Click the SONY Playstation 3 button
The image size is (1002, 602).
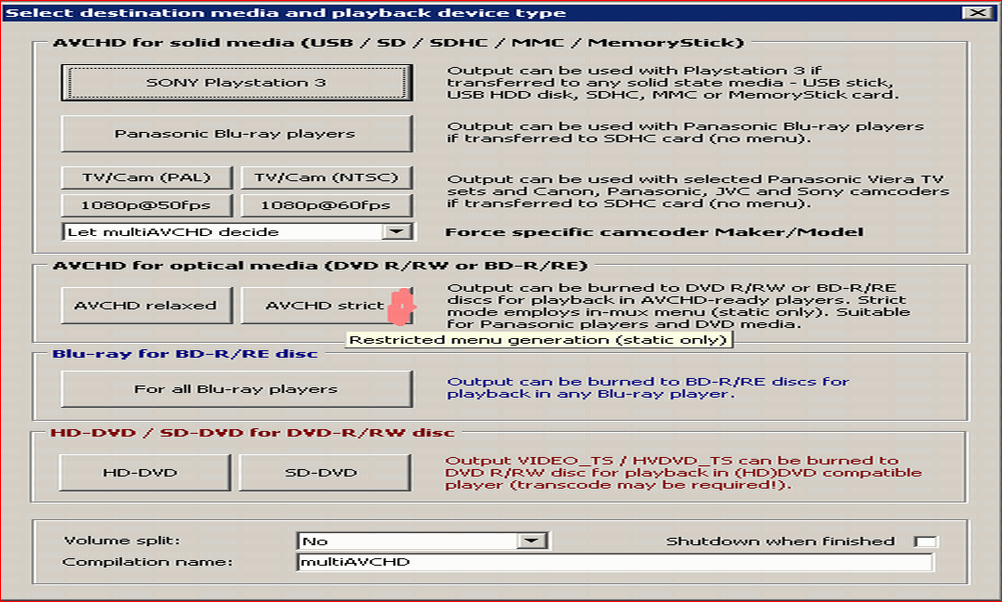pyautogui.click(x=236, y=82)
